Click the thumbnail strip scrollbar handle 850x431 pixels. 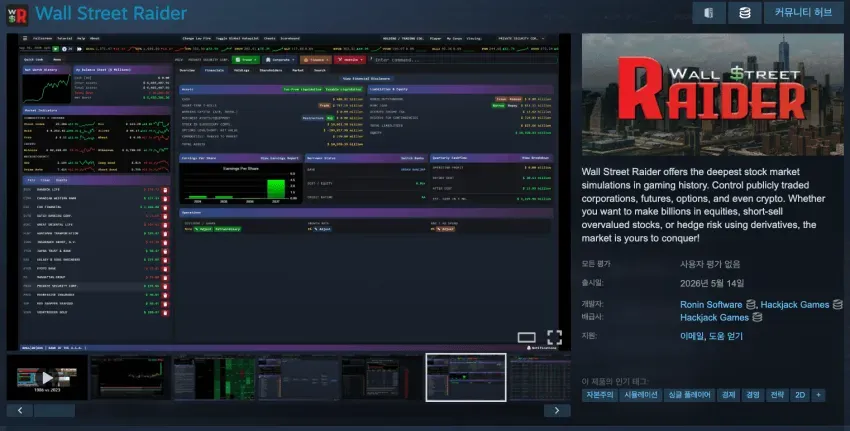click(x=54, y=410)
